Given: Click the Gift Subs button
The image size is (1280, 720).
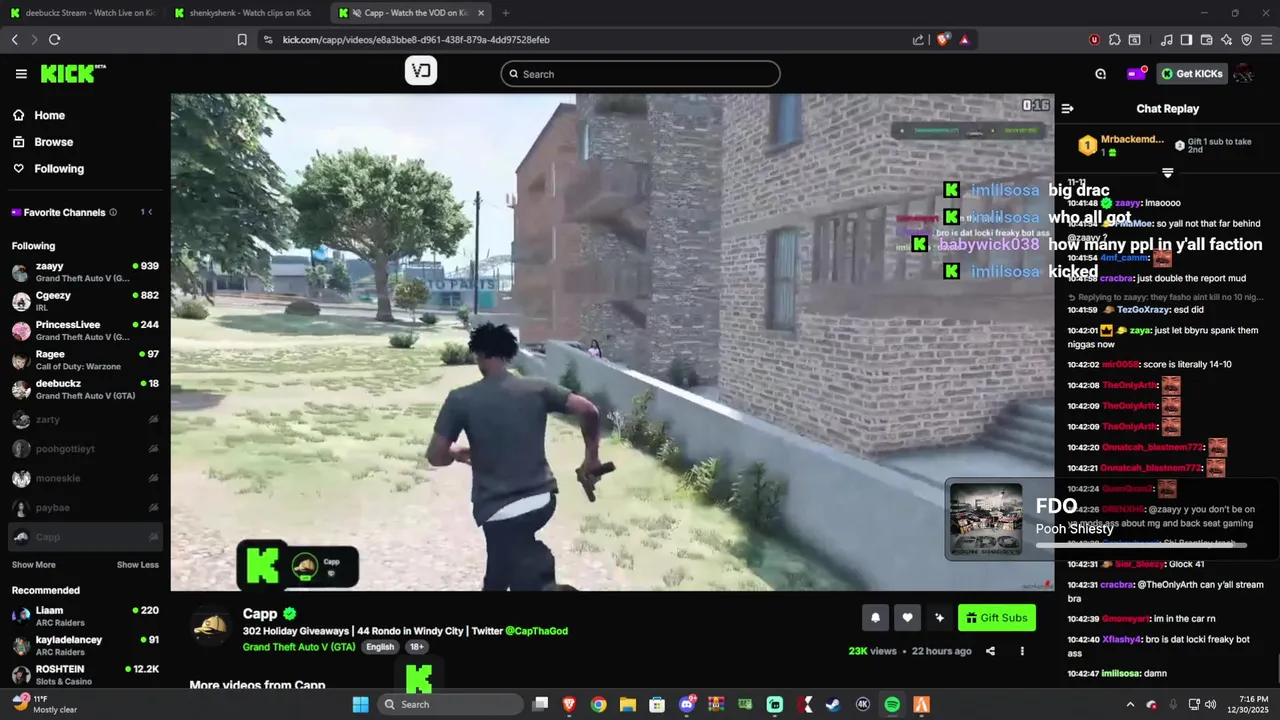Looking at the screenshot, I should (x=997, y=618).
